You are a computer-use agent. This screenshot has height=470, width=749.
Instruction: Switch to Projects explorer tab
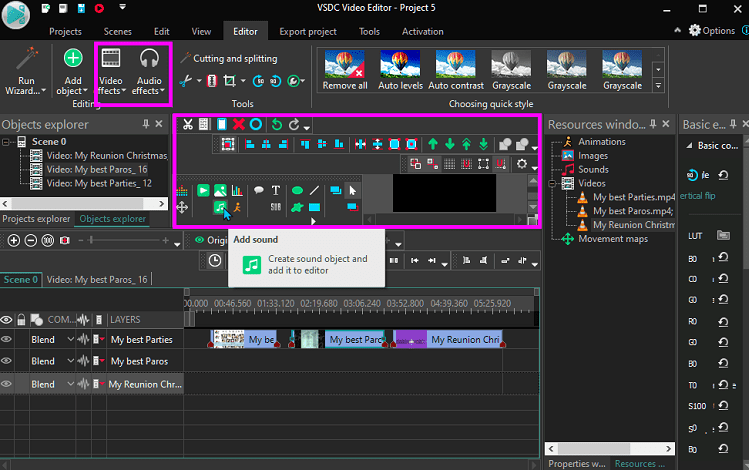(36, 219)
